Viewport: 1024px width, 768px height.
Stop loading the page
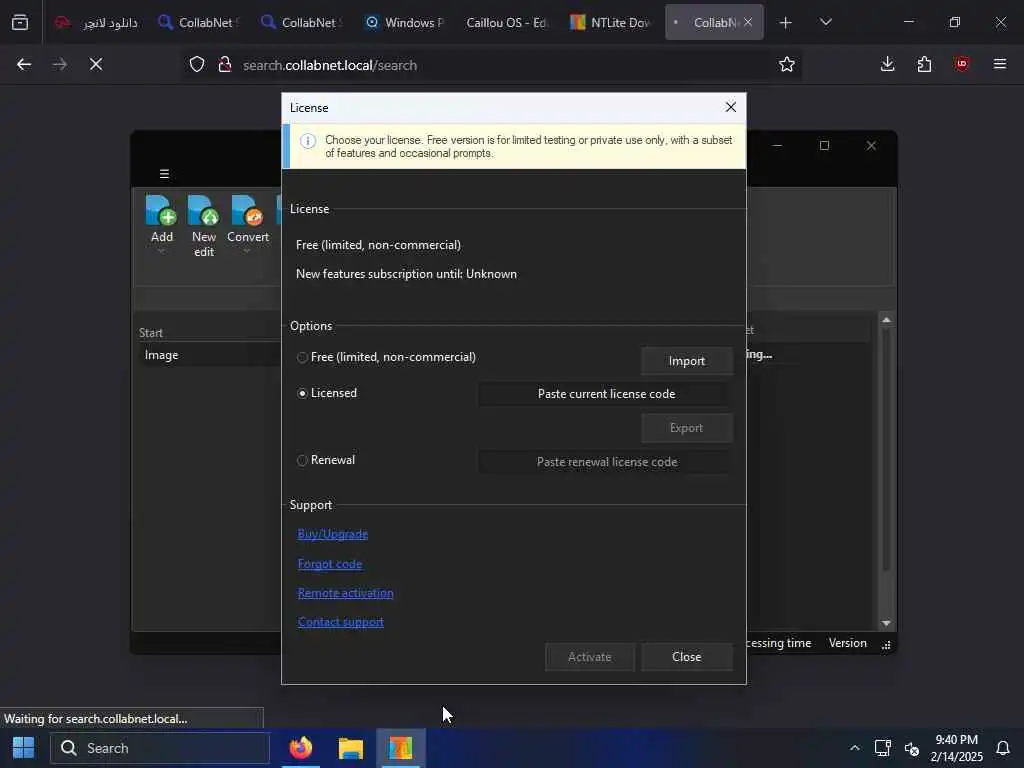coord(96,64)
